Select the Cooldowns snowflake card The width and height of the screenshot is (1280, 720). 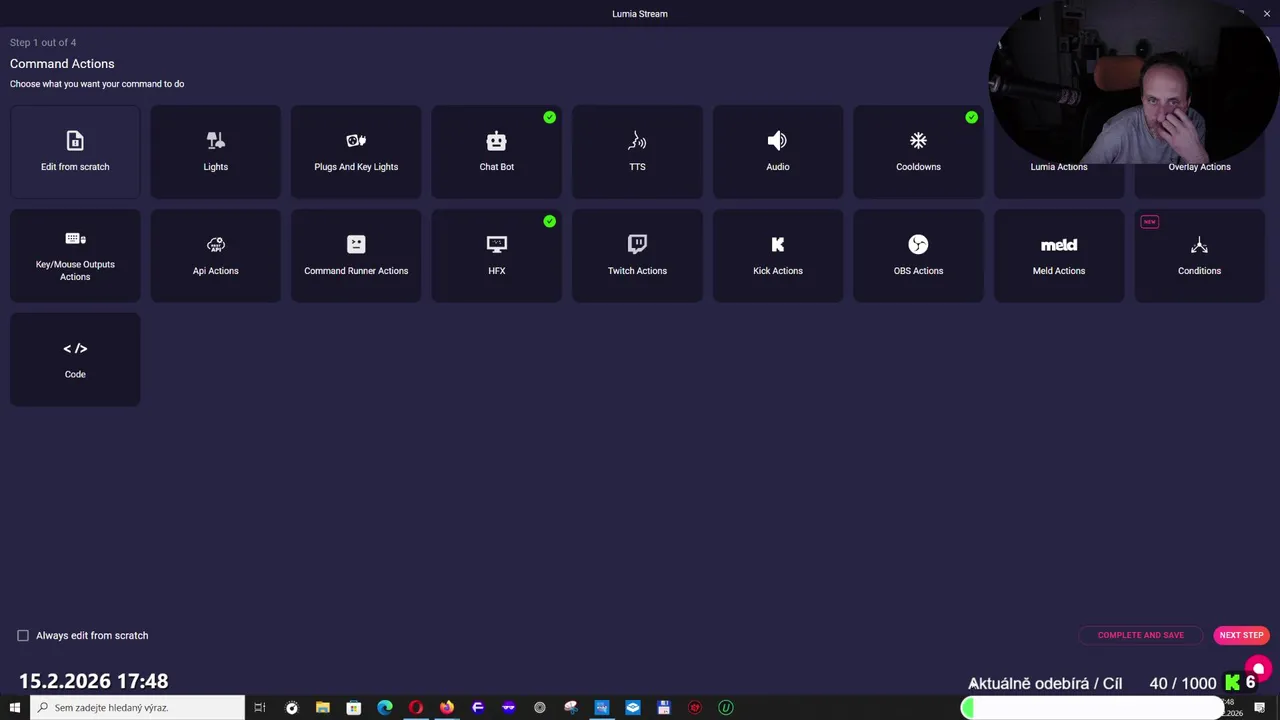click(918, 152)
